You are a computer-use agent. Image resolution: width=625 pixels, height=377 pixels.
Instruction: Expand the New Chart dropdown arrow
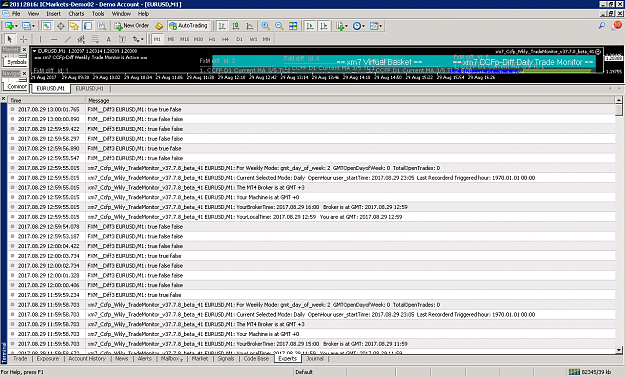pyautogui.click(x=16, y=26)
